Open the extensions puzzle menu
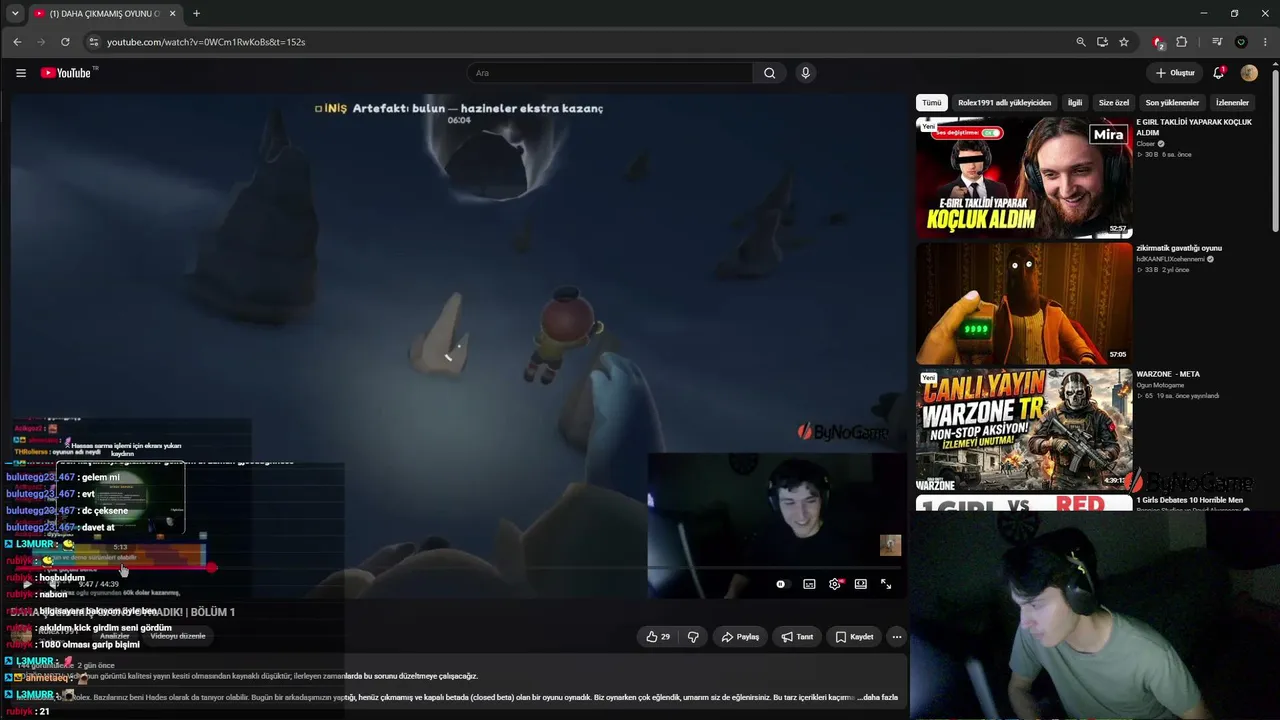Image resolution: width=1280 pixels, height=720 pixels. click(x=1182, y=42)
